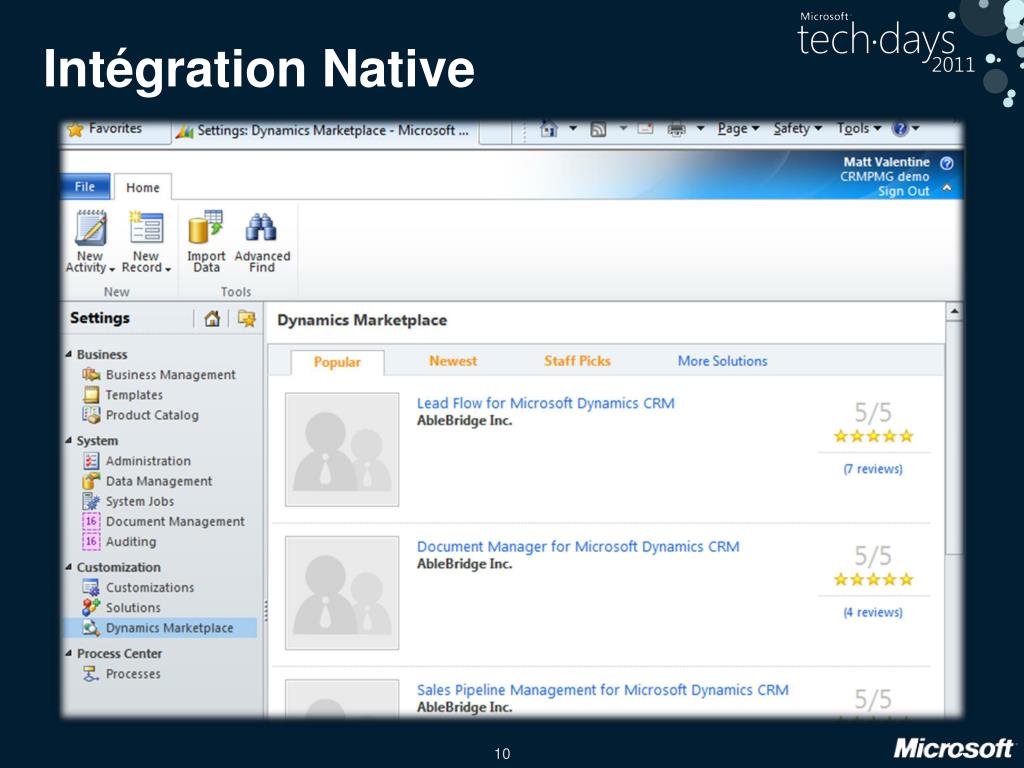The width and height of the screenshot is (1024, 768).
Task: Click the System Jobs icon
Action: (91, 501)
